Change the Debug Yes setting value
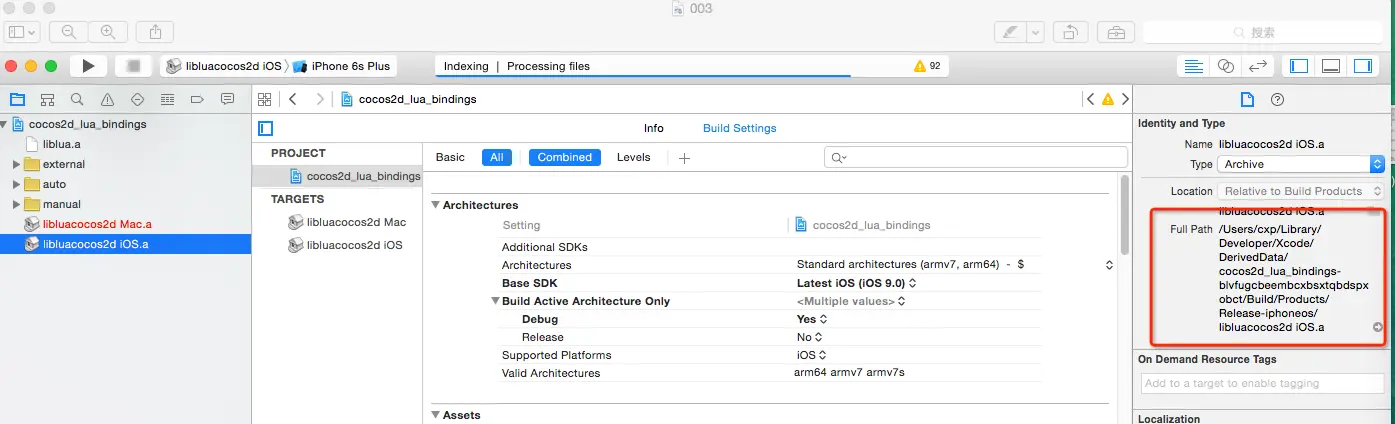 [812, 319]
